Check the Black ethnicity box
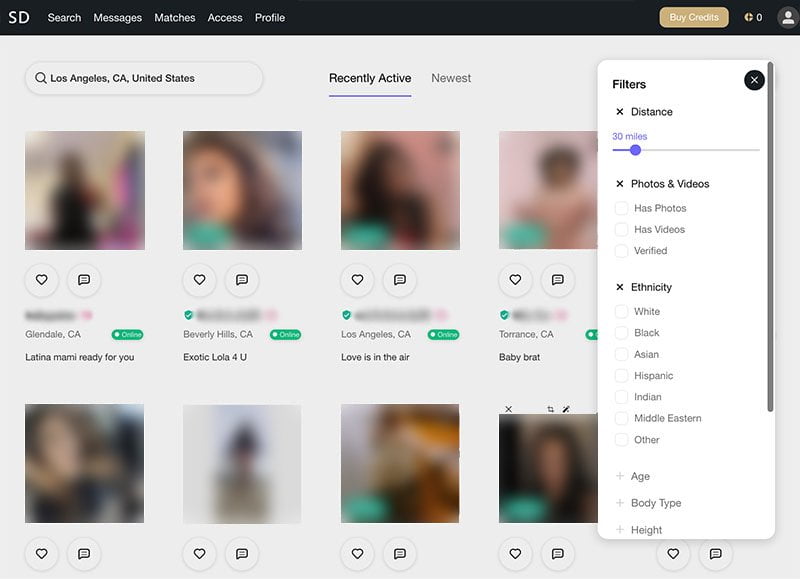 [621, 333]
